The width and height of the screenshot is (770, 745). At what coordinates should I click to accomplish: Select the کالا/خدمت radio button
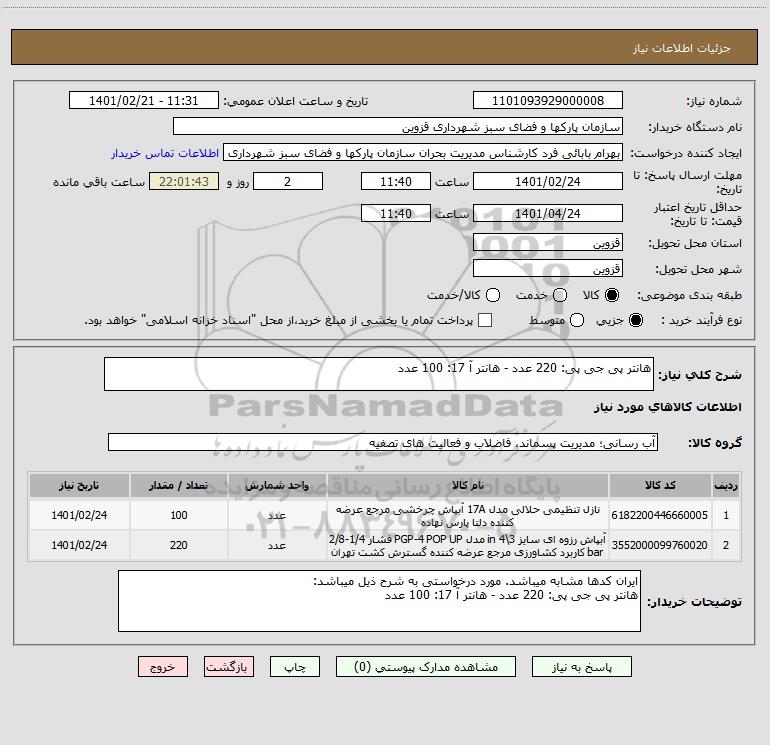(493, 295)
